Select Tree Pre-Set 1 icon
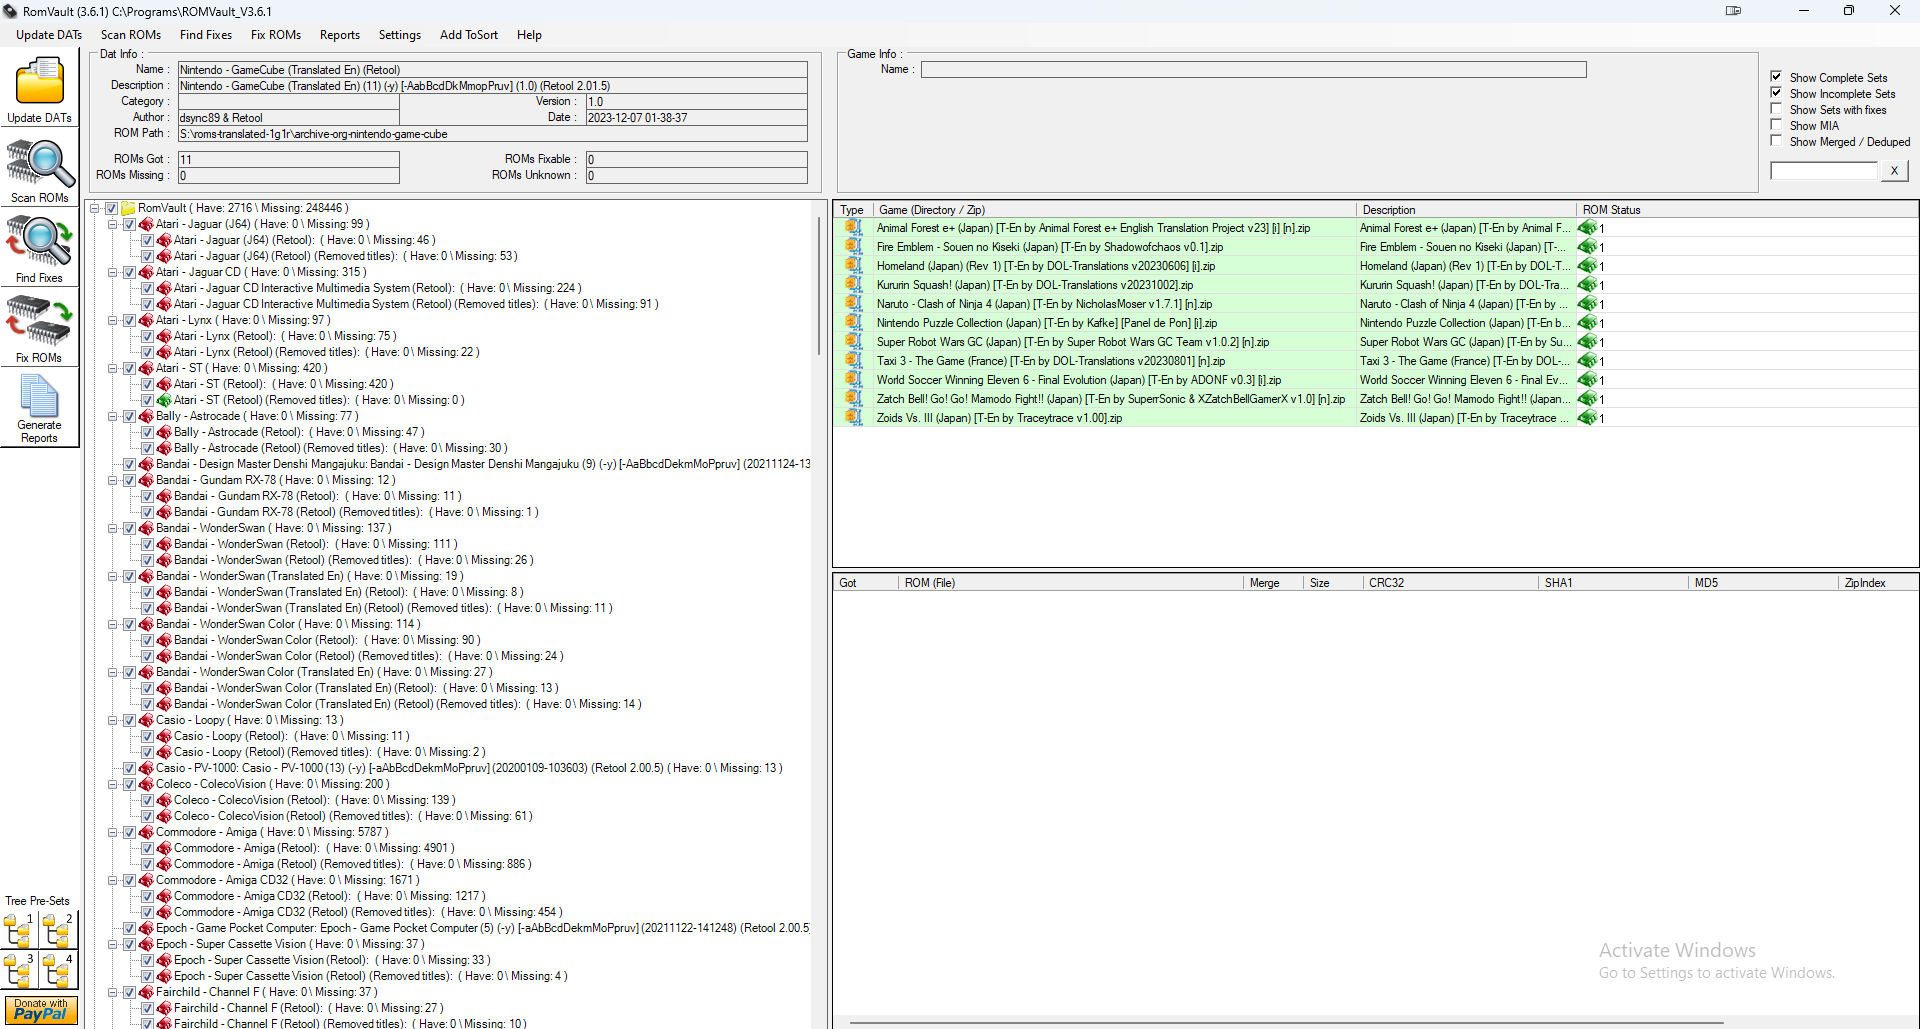1920x1029 pixels. click(19, 930)
